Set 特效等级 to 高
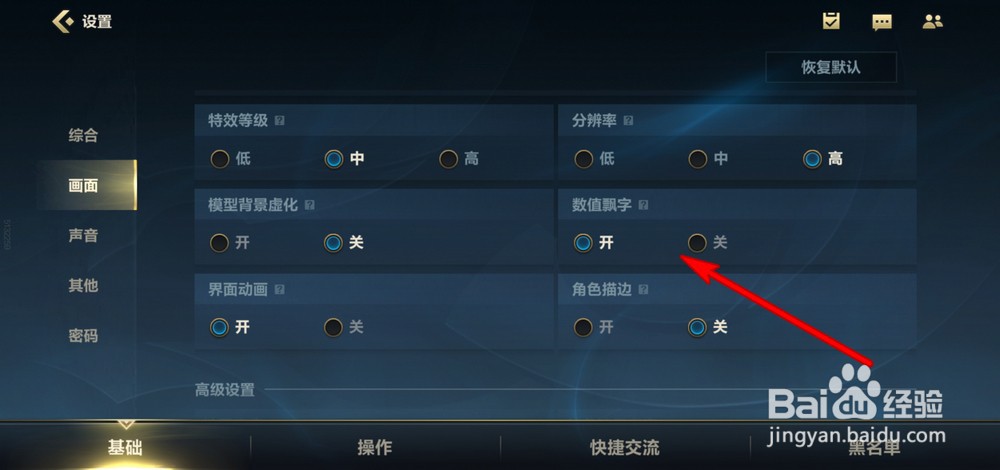Image resolution: width=1000 pixels, height=470 pixels. pos(459,158)
